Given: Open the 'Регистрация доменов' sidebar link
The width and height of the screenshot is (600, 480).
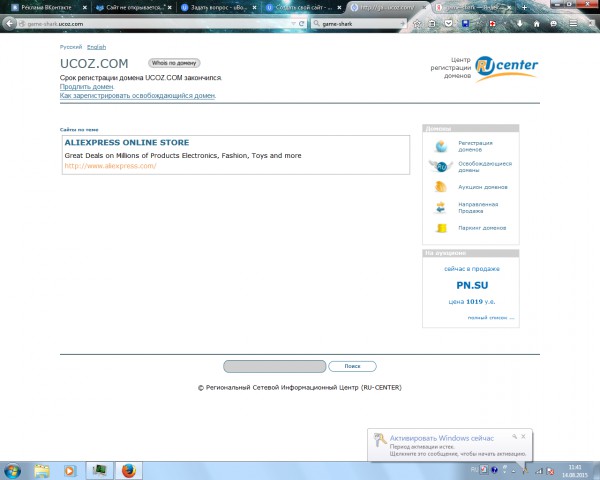Looking at the screenshot, I should click(476, 146).
